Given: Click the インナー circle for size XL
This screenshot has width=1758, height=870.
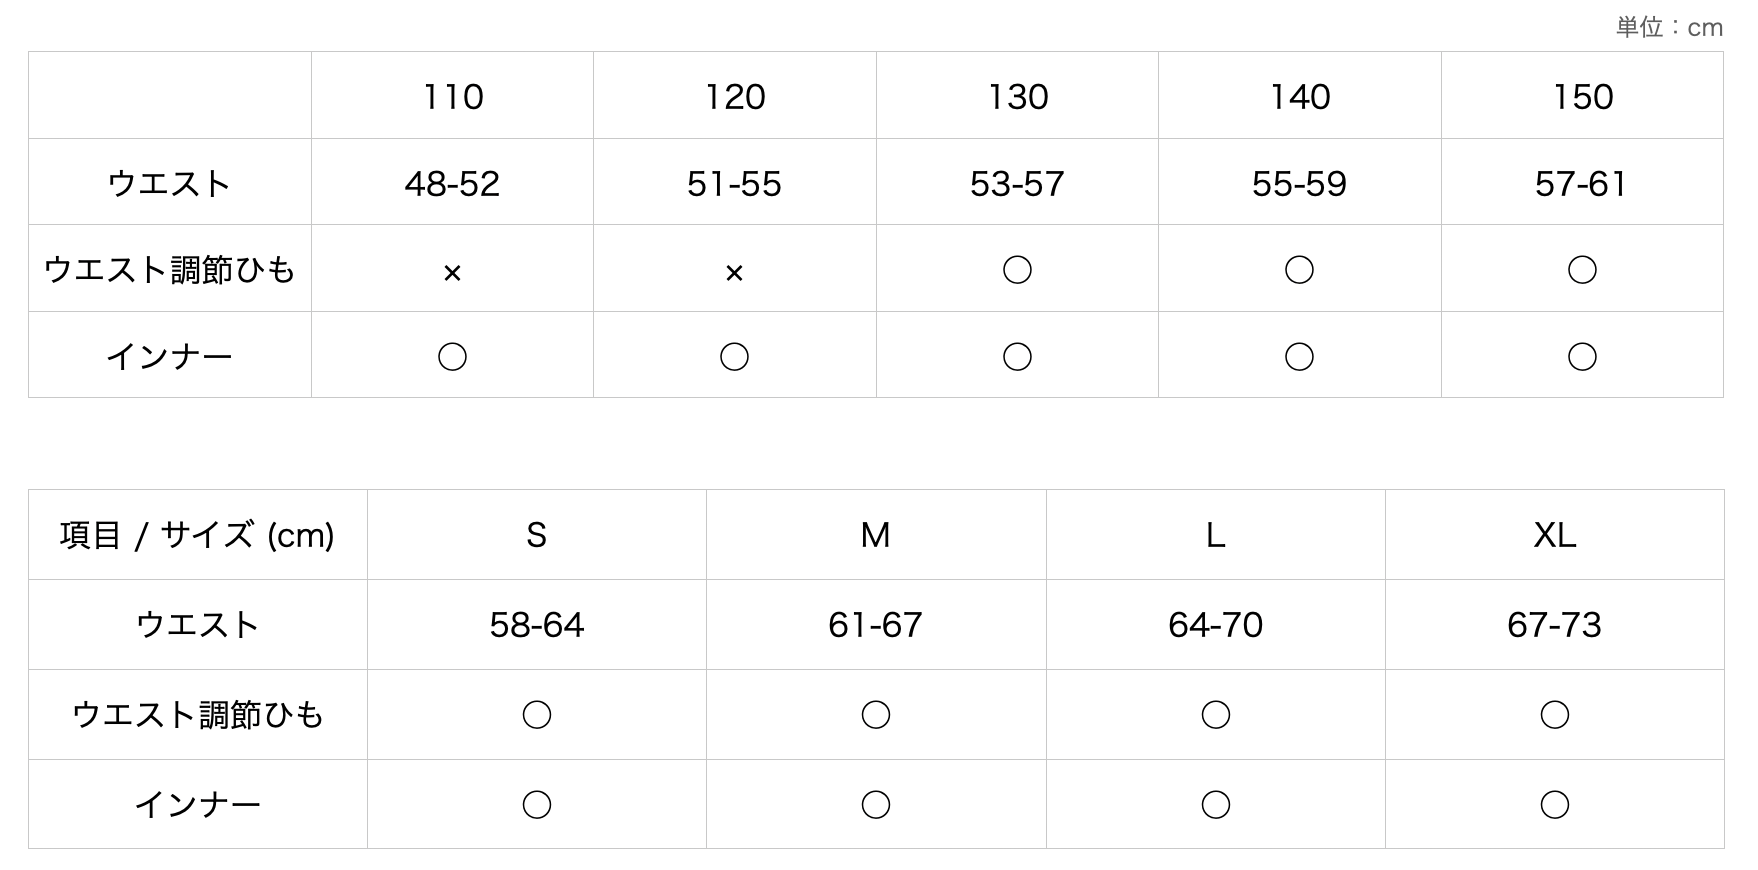Looking at the screenshot, I should click(1555, 805).
